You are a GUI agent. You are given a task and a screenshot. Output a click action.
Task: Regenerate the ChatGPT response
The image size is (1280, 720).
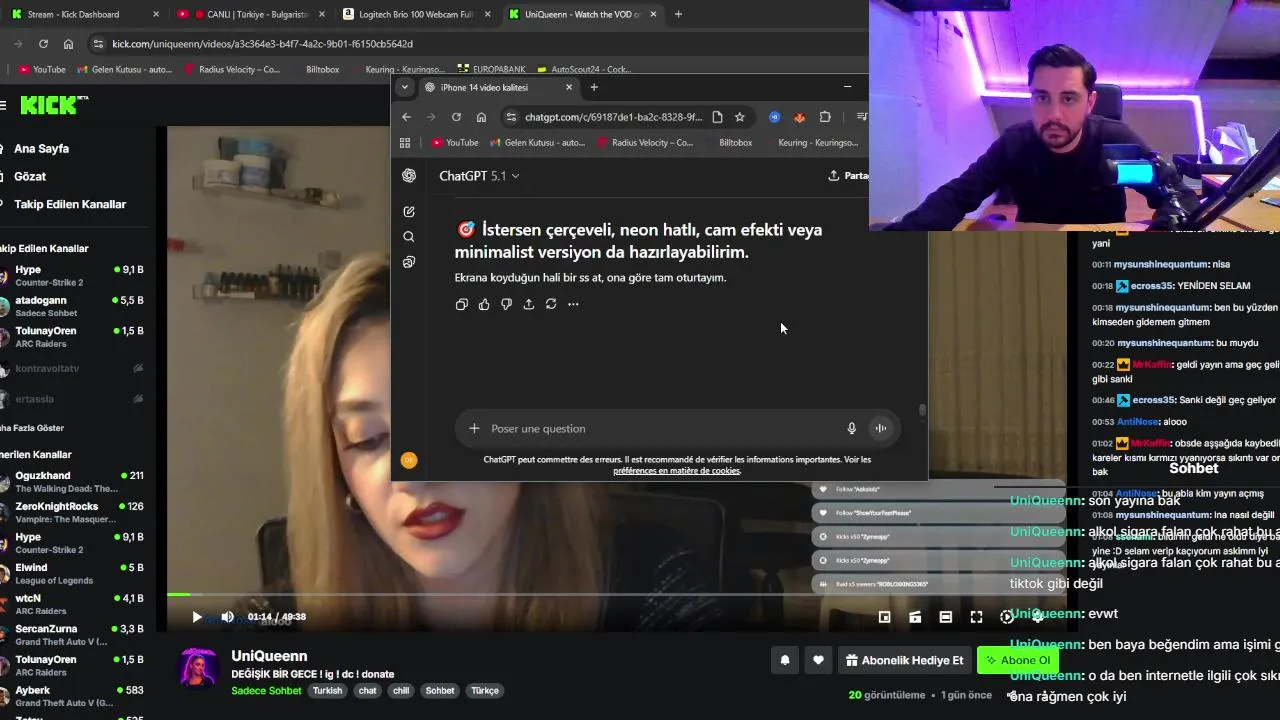point(551,304)
